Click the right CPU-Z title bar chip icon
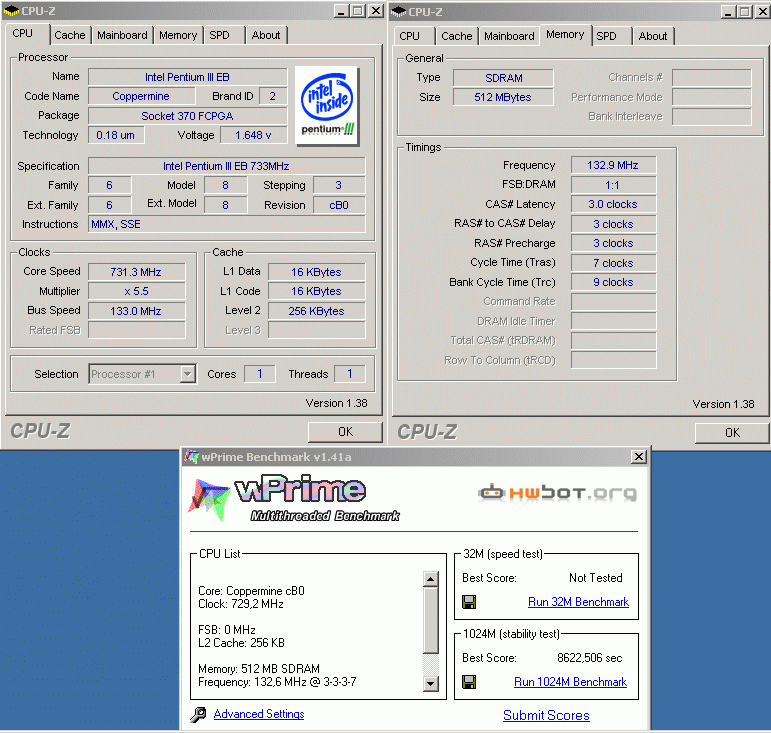 pyautogui.click(x=398, y=12)
